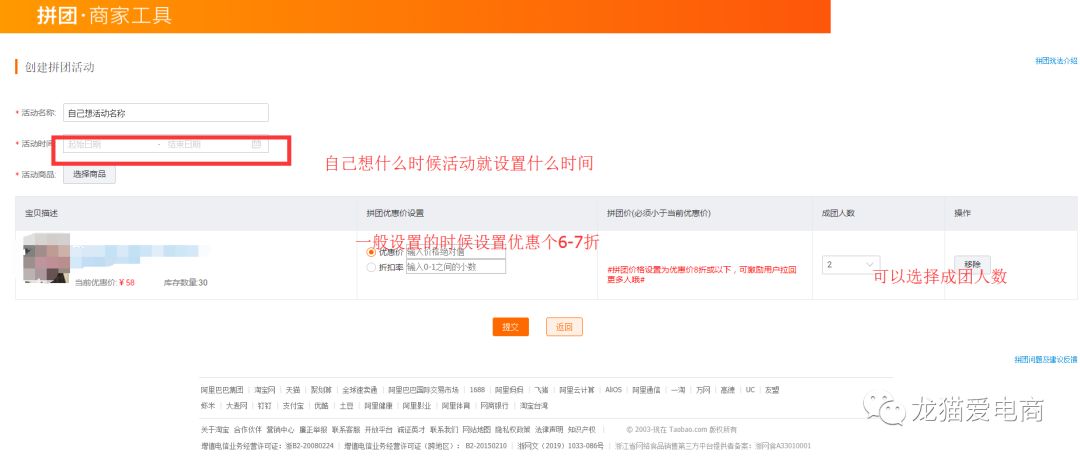Open the 阿里妈妈 footer link
The height and width of the screenshot is (457, 1080).
tap(509, 389)
